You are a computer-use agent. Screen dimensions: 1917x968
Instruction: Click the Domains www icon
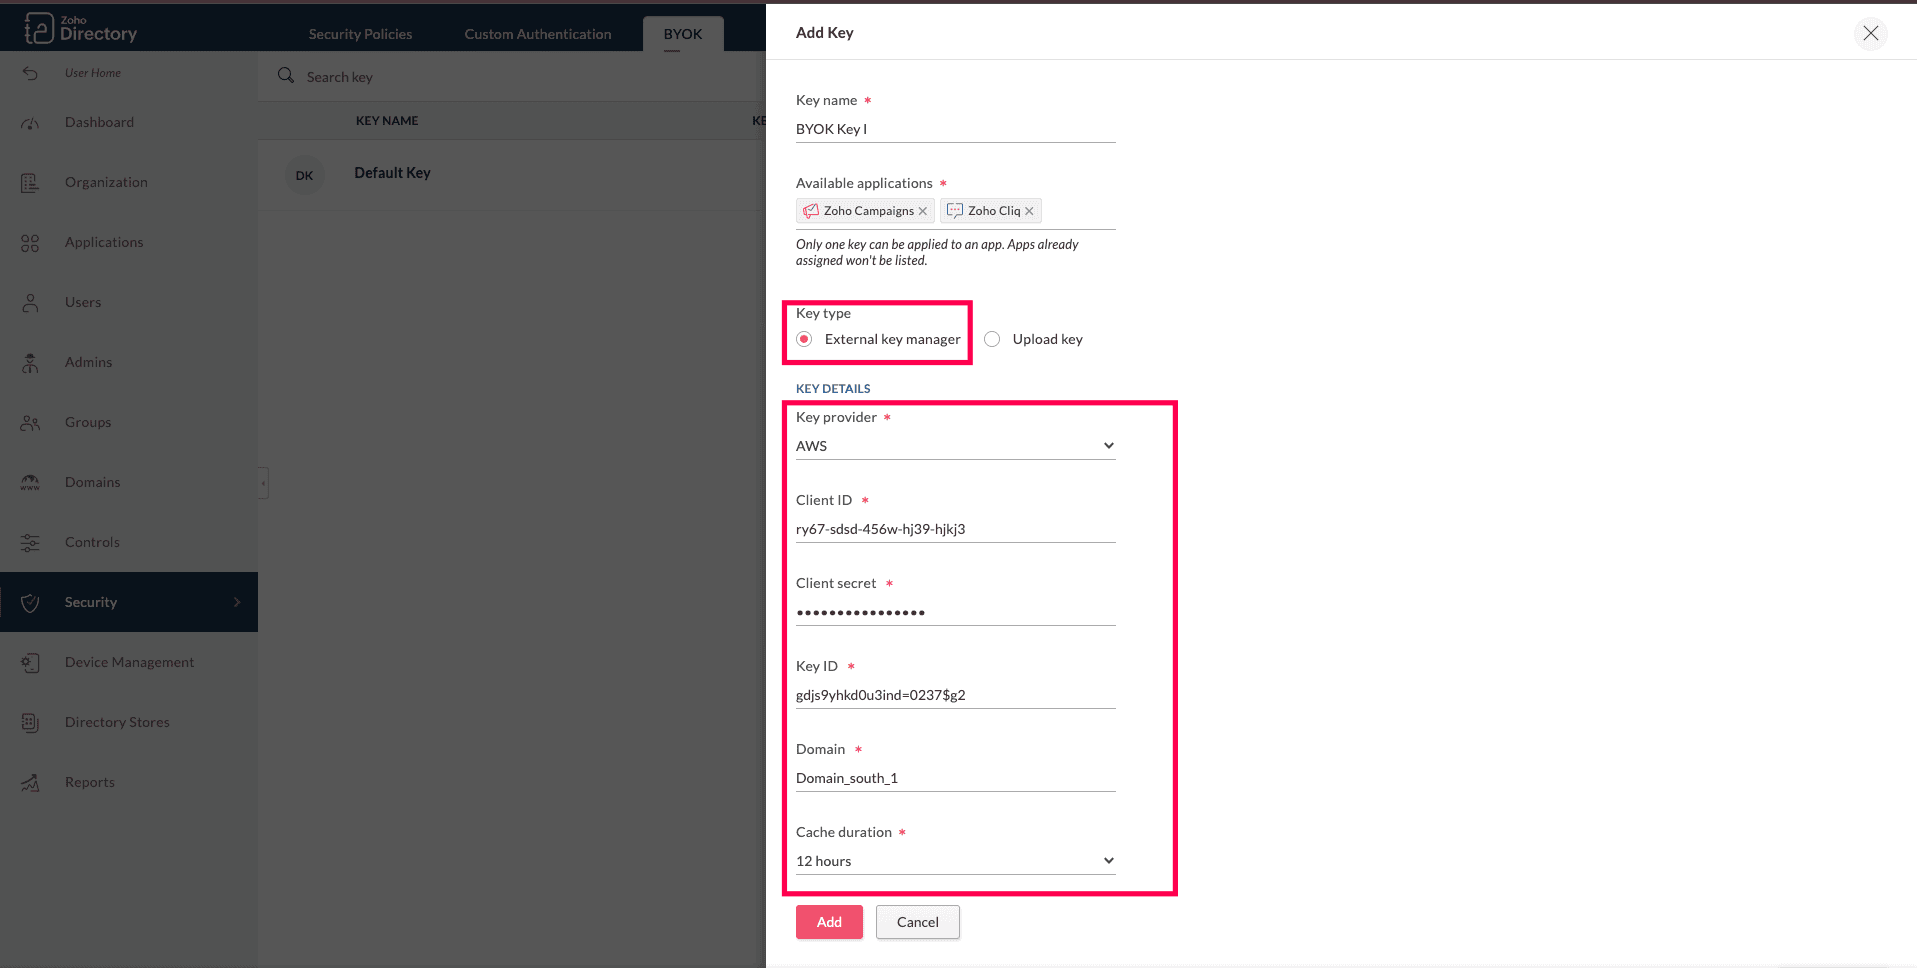tap(30, 483)
